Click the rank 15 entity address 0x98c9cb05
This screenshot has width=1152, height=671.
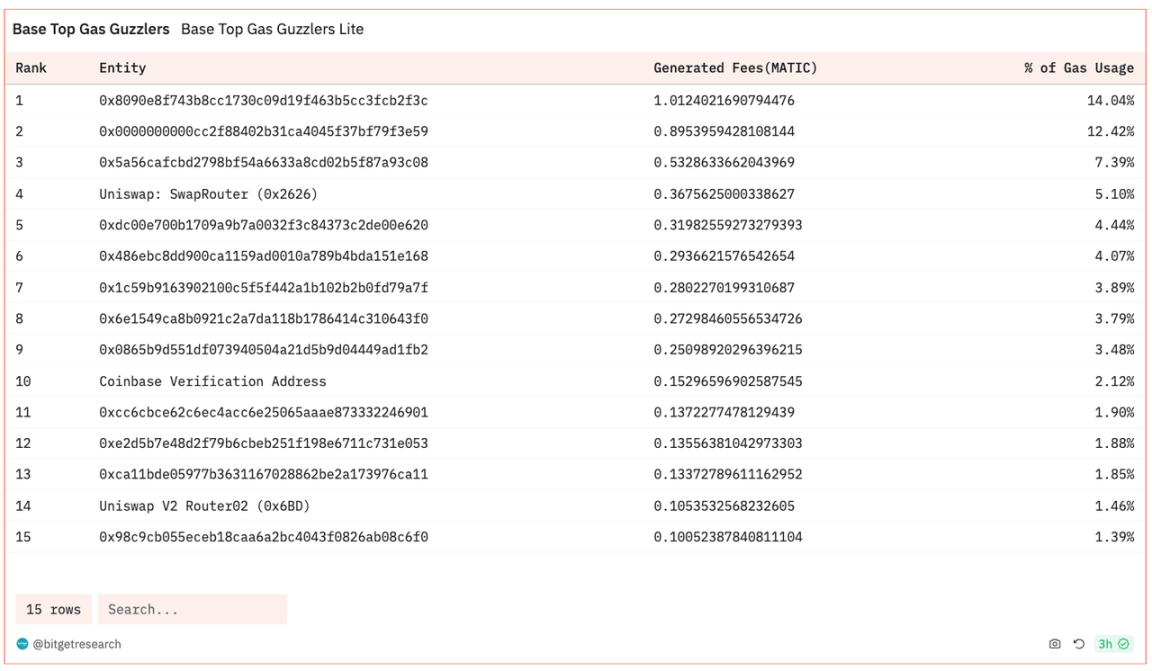point(263,537)
